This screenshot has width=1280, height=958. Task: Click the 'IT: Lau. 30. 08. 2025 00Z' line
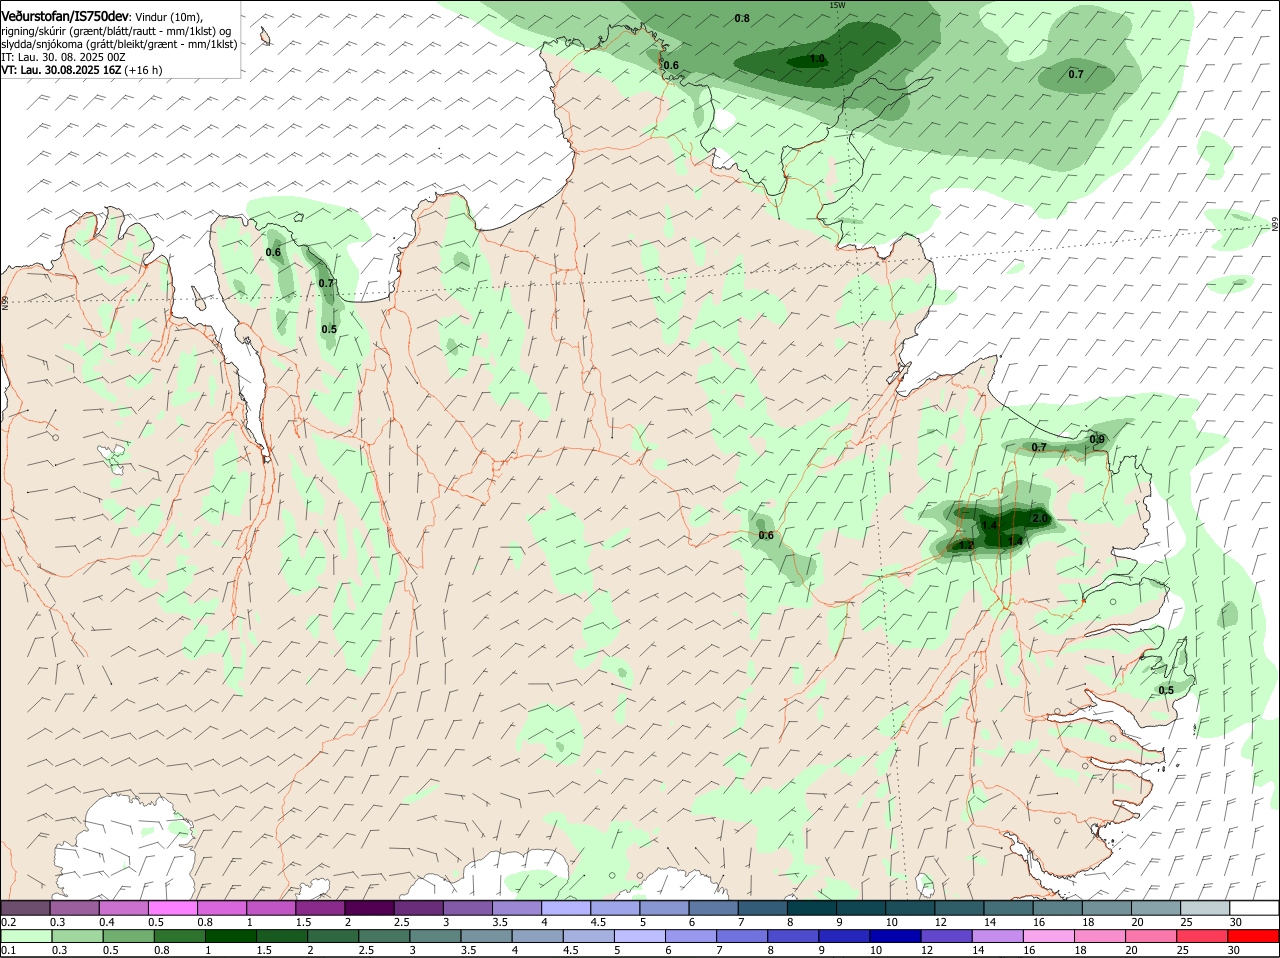[x=63, y=57]
